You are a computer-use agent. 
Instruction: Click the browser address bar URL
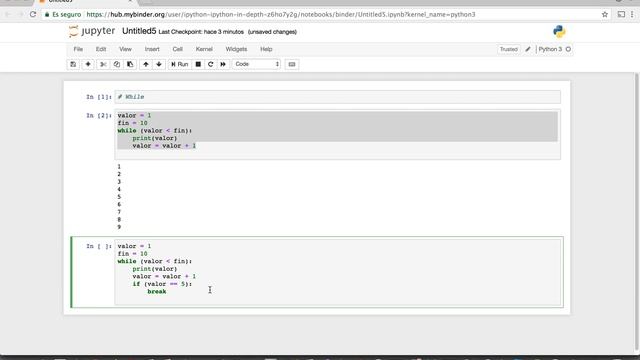point(281,14)
